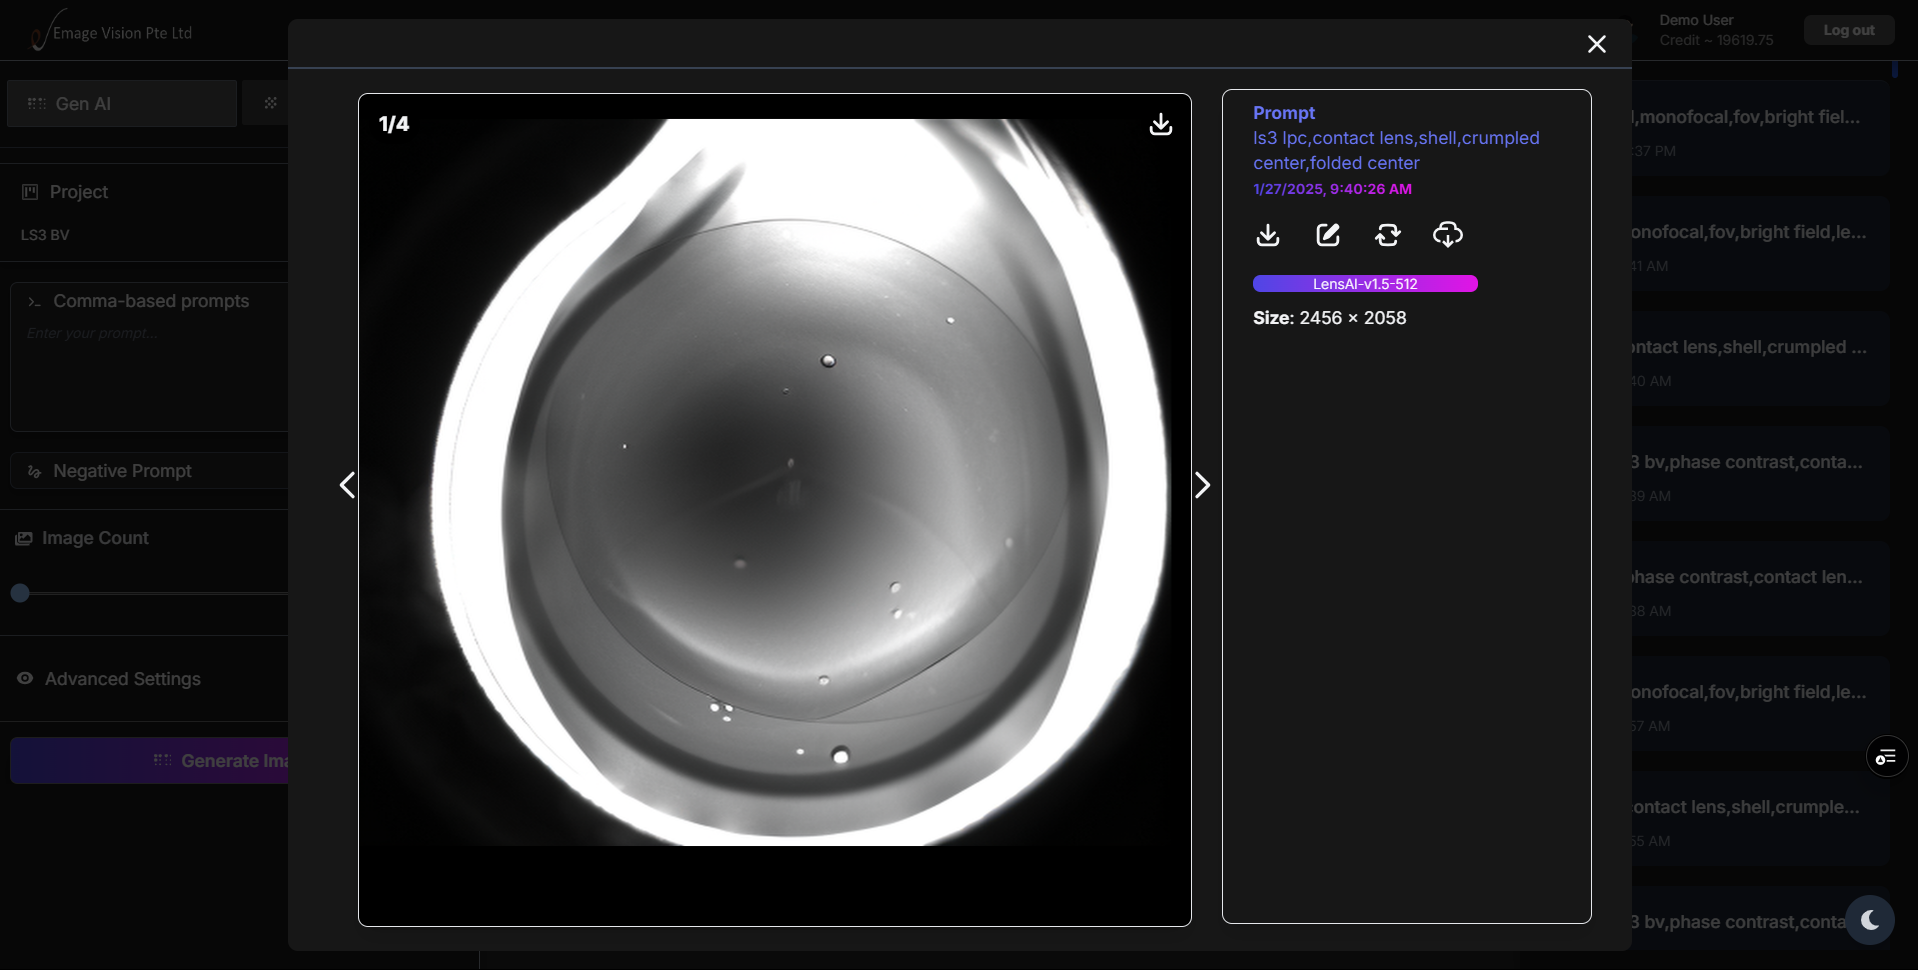Click the Comma-based prompts text area
This screenshot has height=970, width=1918.
tap(150, 357)
